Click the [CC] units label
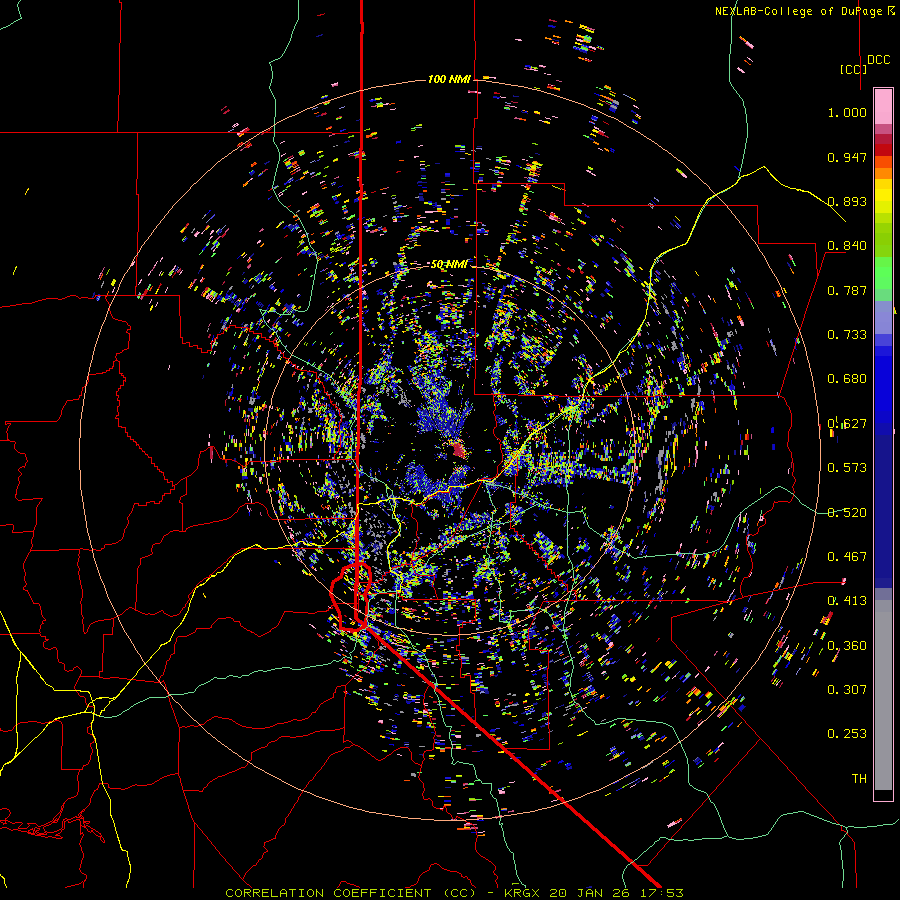 (853, 69)
